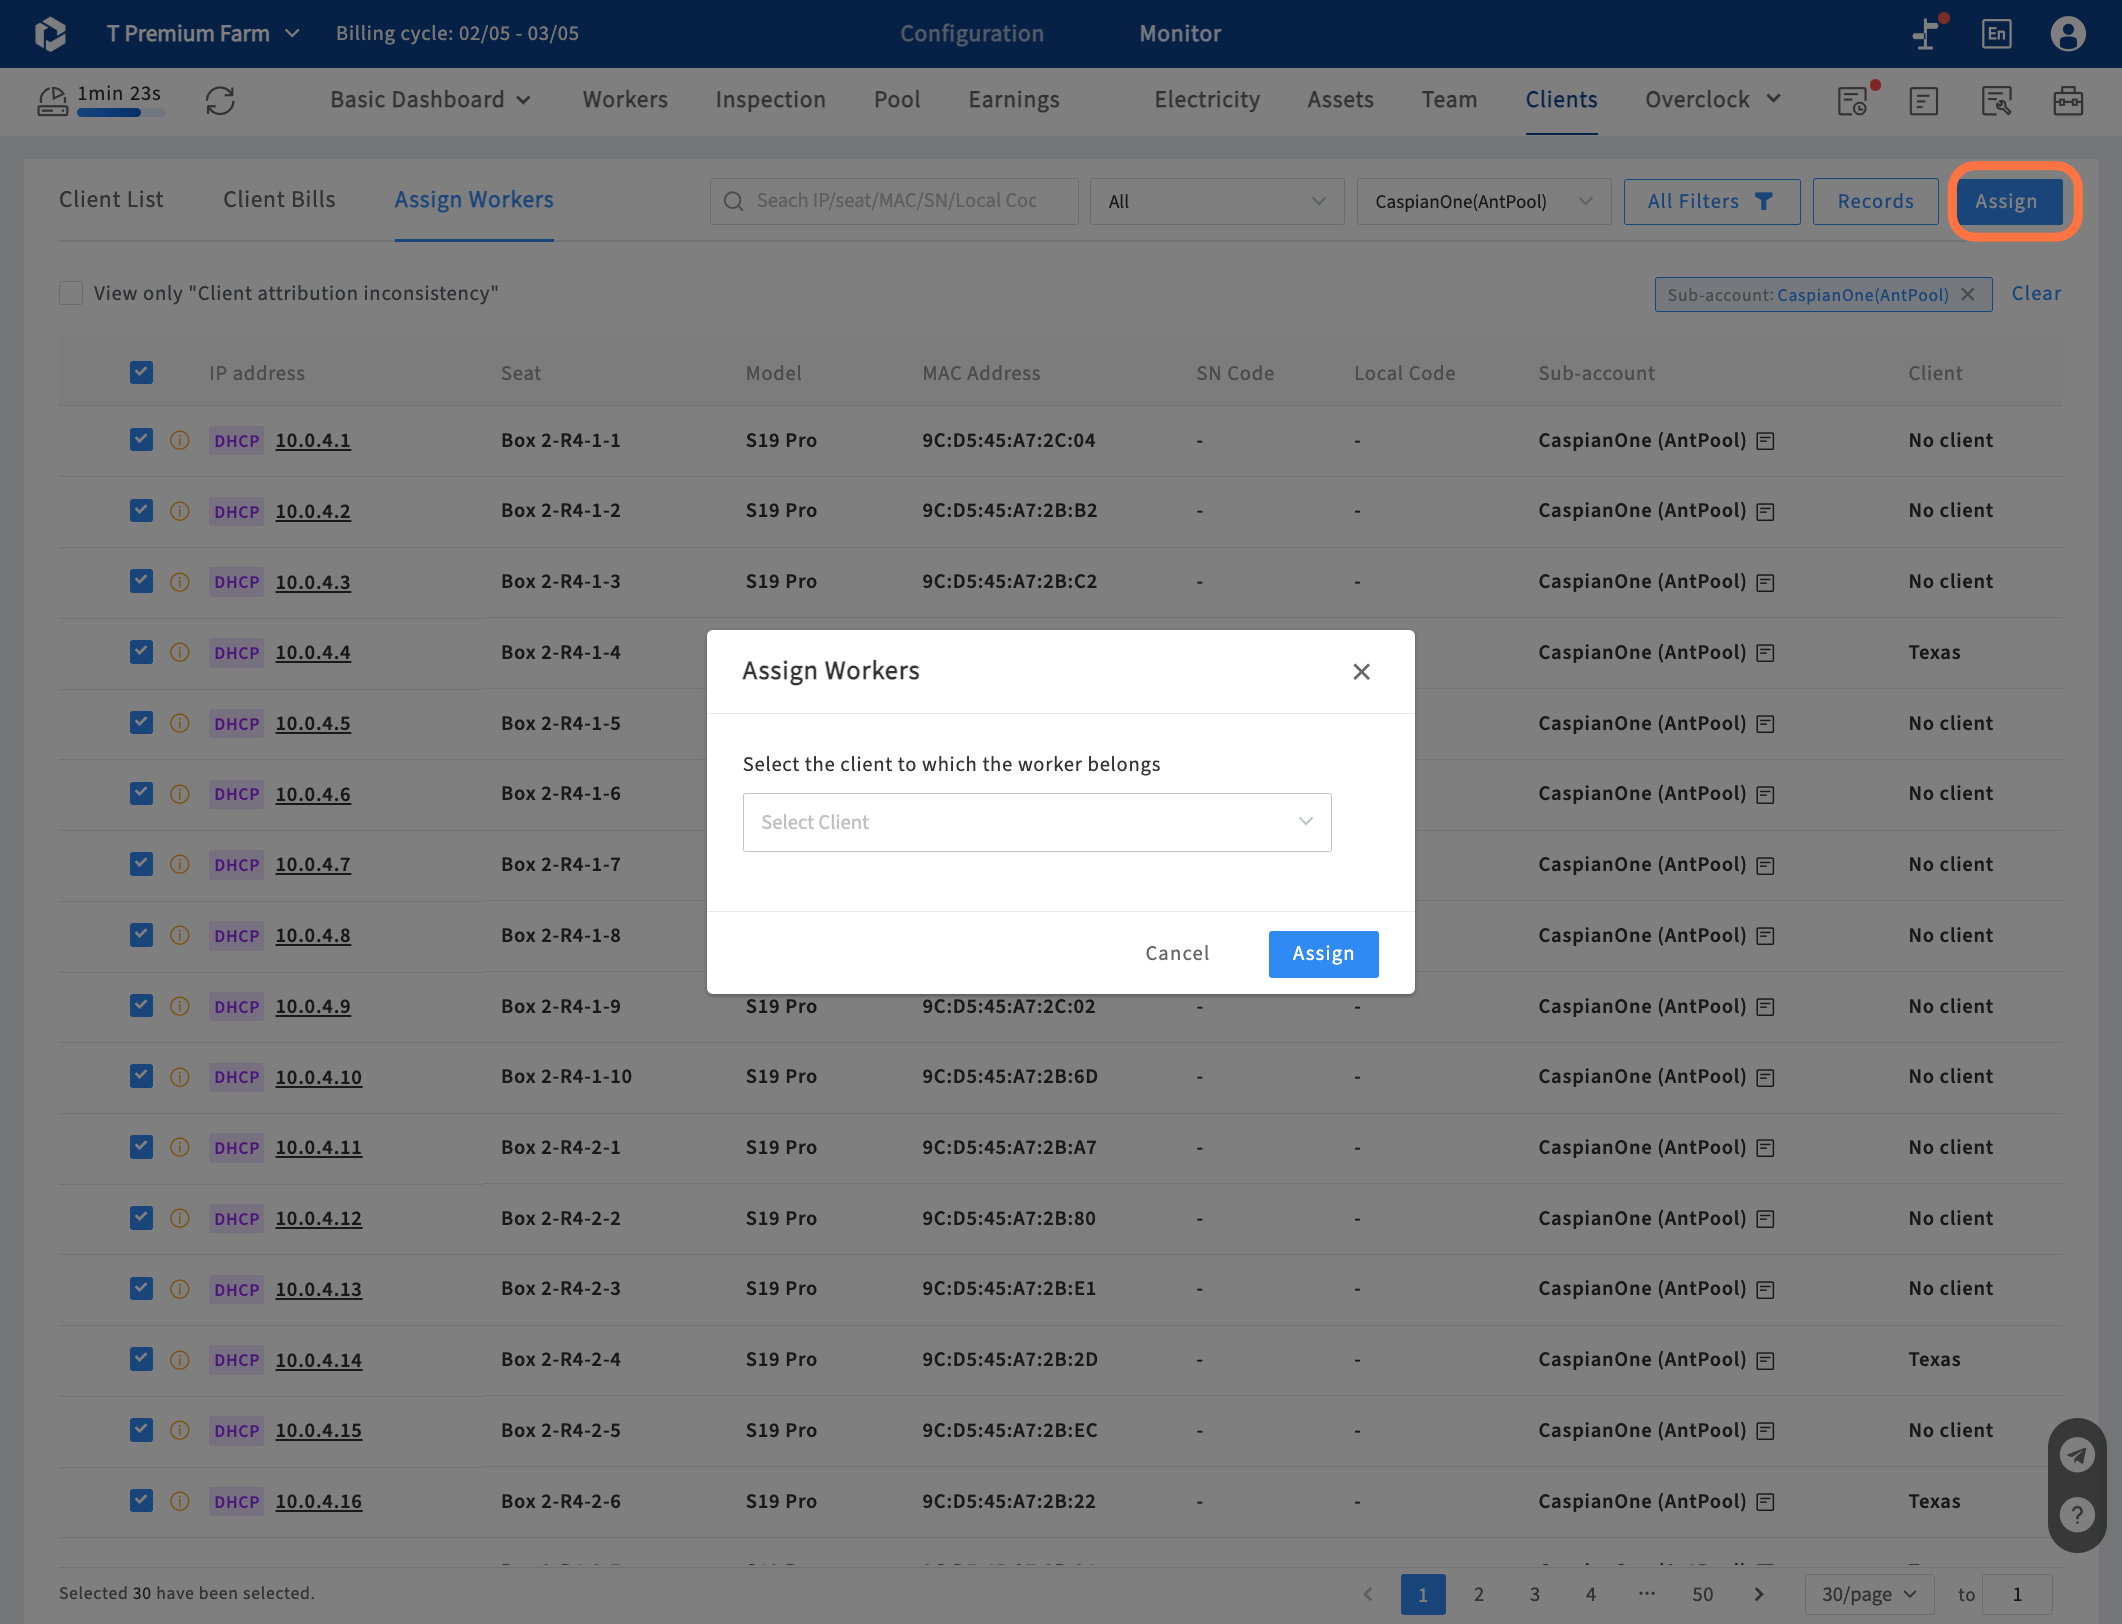Open the Telegram support icon
The width and height of the screenshot is (2122, 1624).
[x=2077, y=1454]
